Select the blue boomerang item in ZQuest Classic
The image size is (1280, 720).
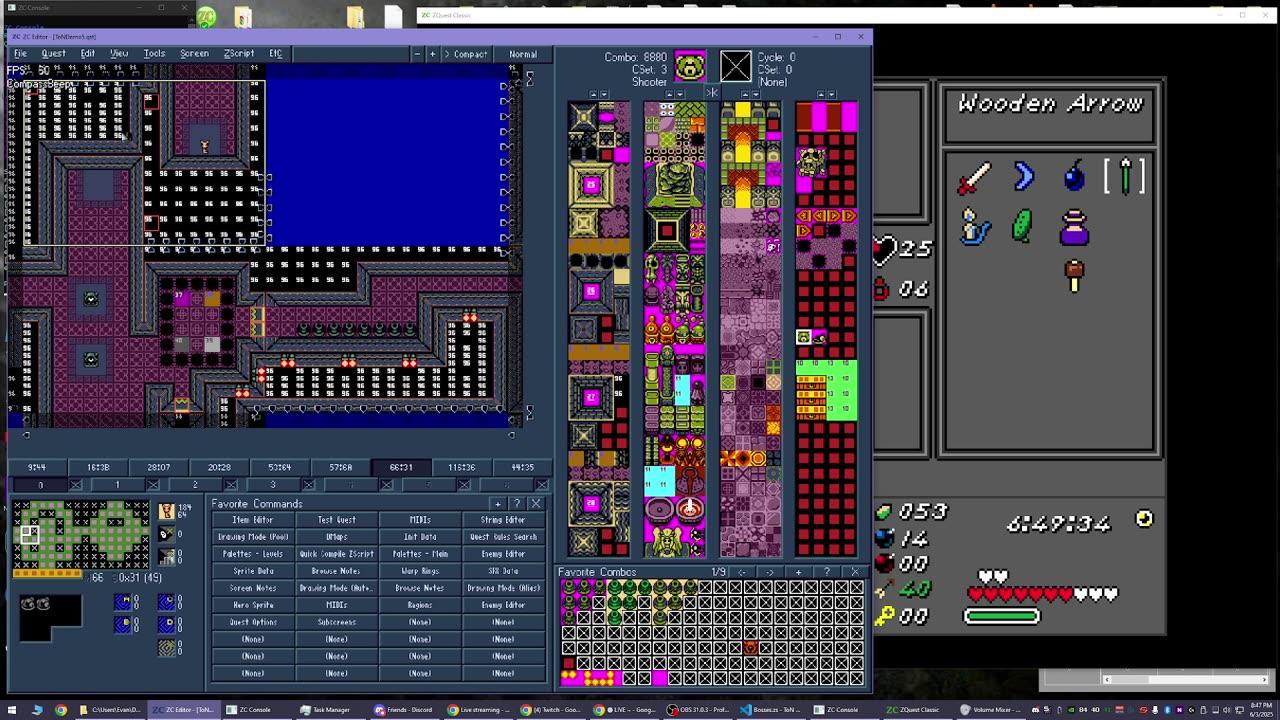click(x=1024, y=178)
